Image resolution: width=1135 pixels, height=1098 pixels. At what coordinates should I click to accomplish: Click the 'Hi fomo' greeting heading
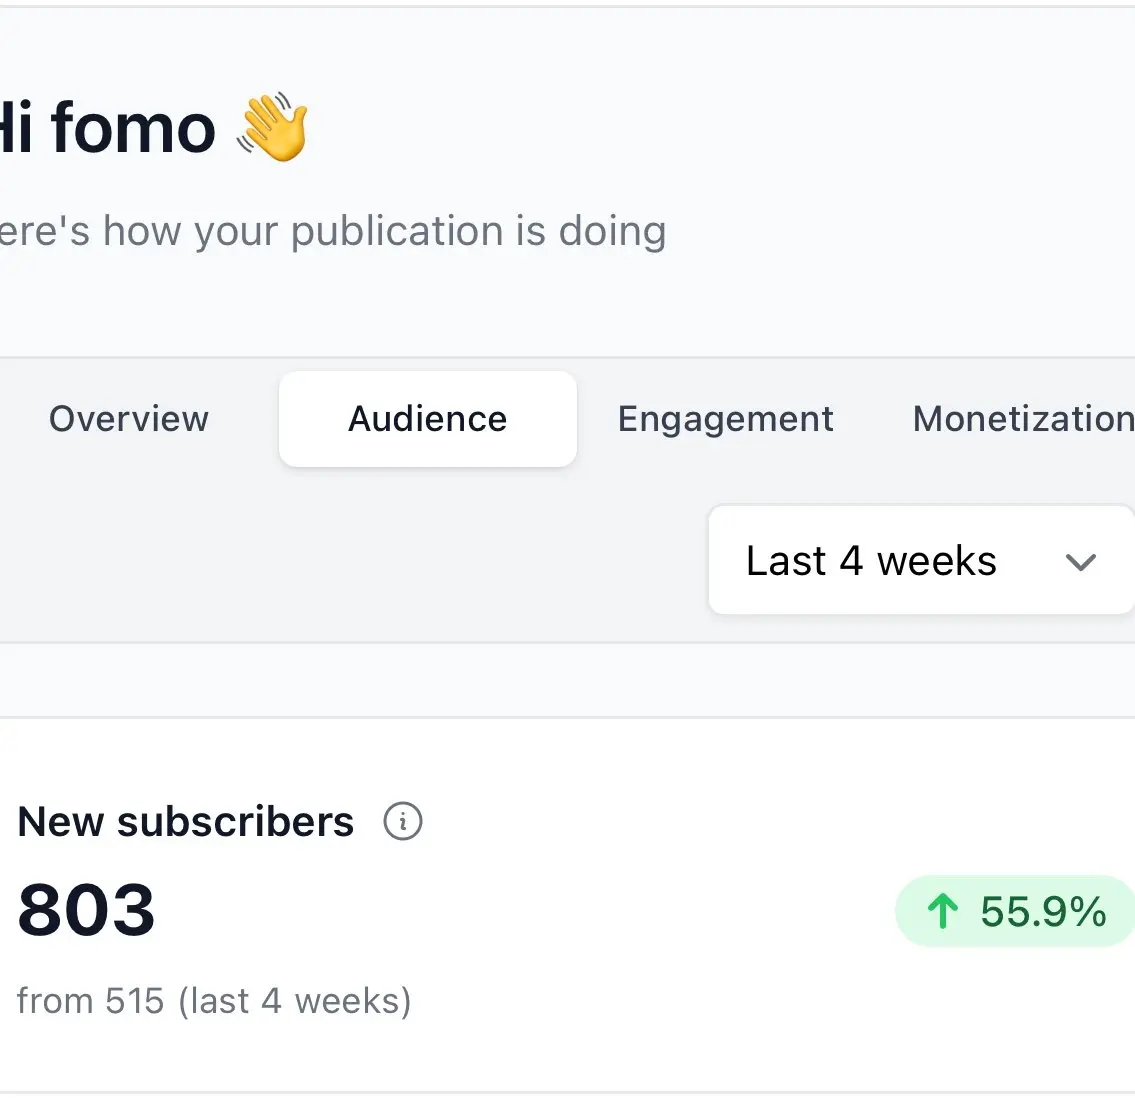pos(107,128)
